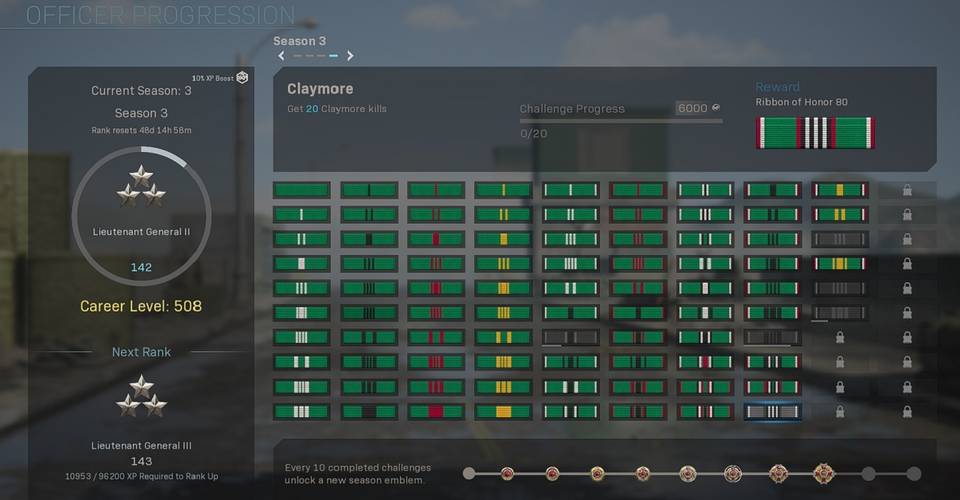Viewport: 960px width, 500px height.
Task: Go to the previous season with left arrow
Action: (x=282, y=56)
